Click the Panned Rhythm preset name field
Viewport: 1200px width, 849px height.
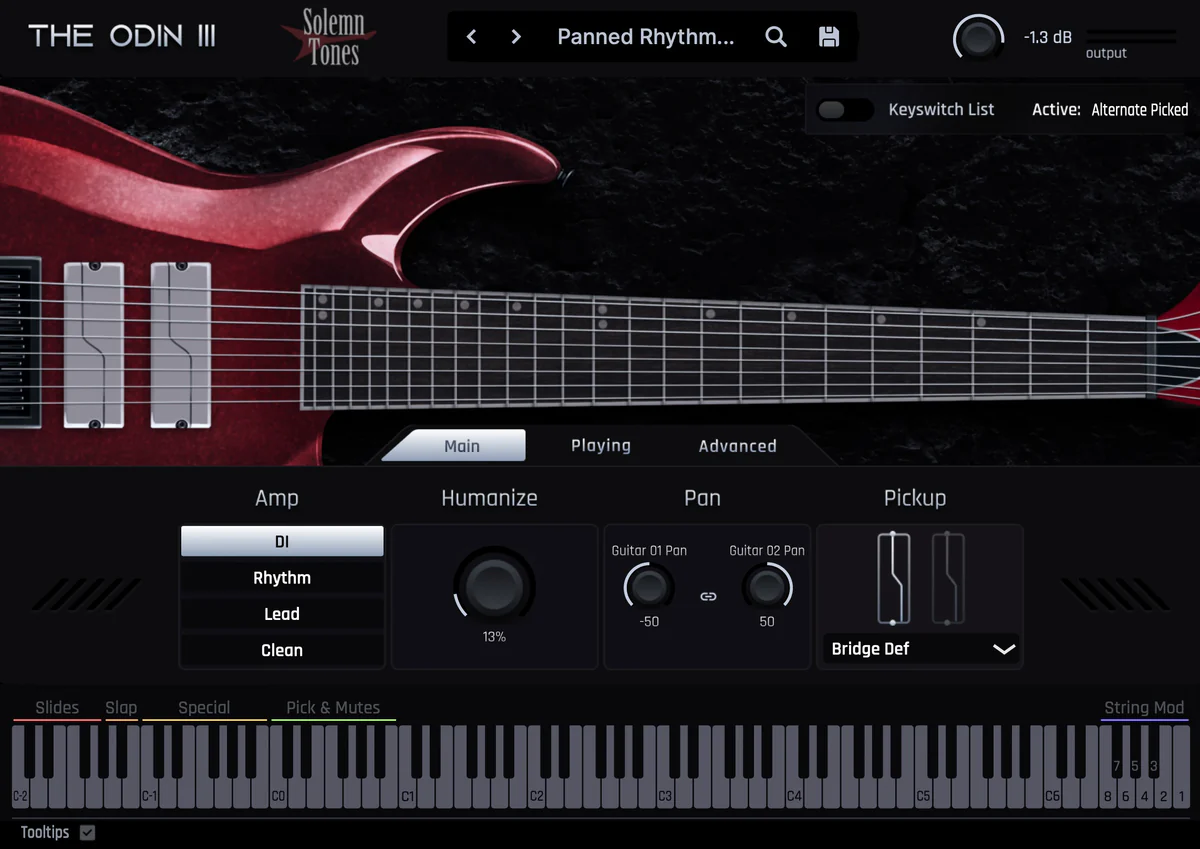coord(645,36)
